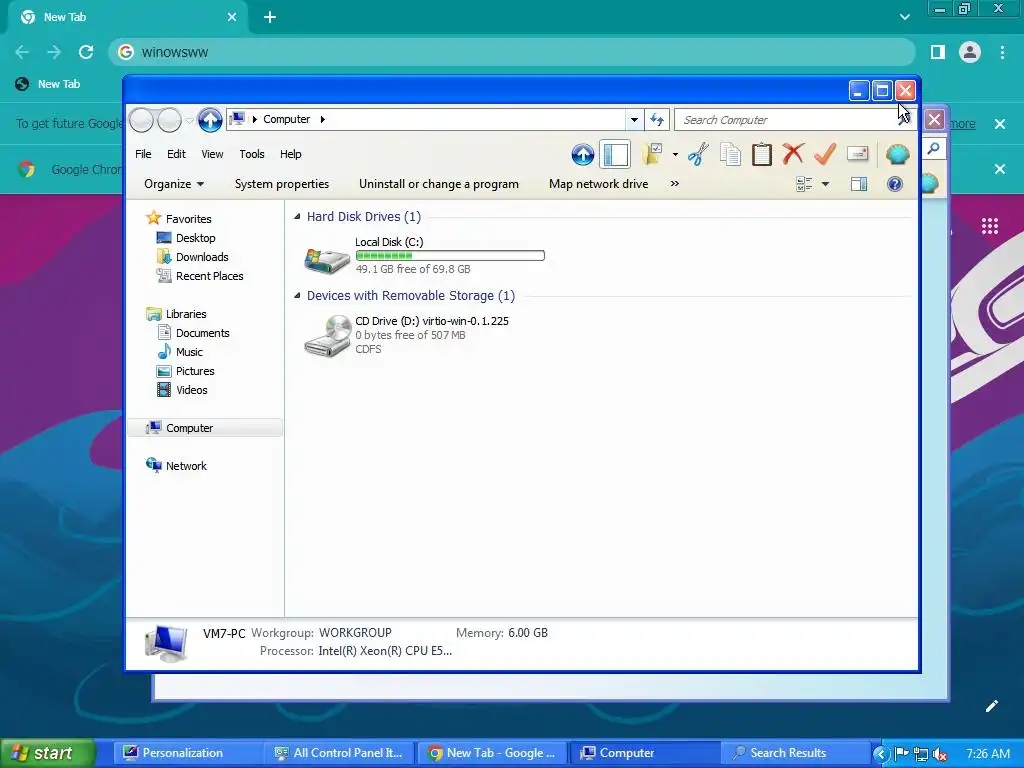Click the Action Center flag tray icon

pyautogui.click(x=901, y=754)
